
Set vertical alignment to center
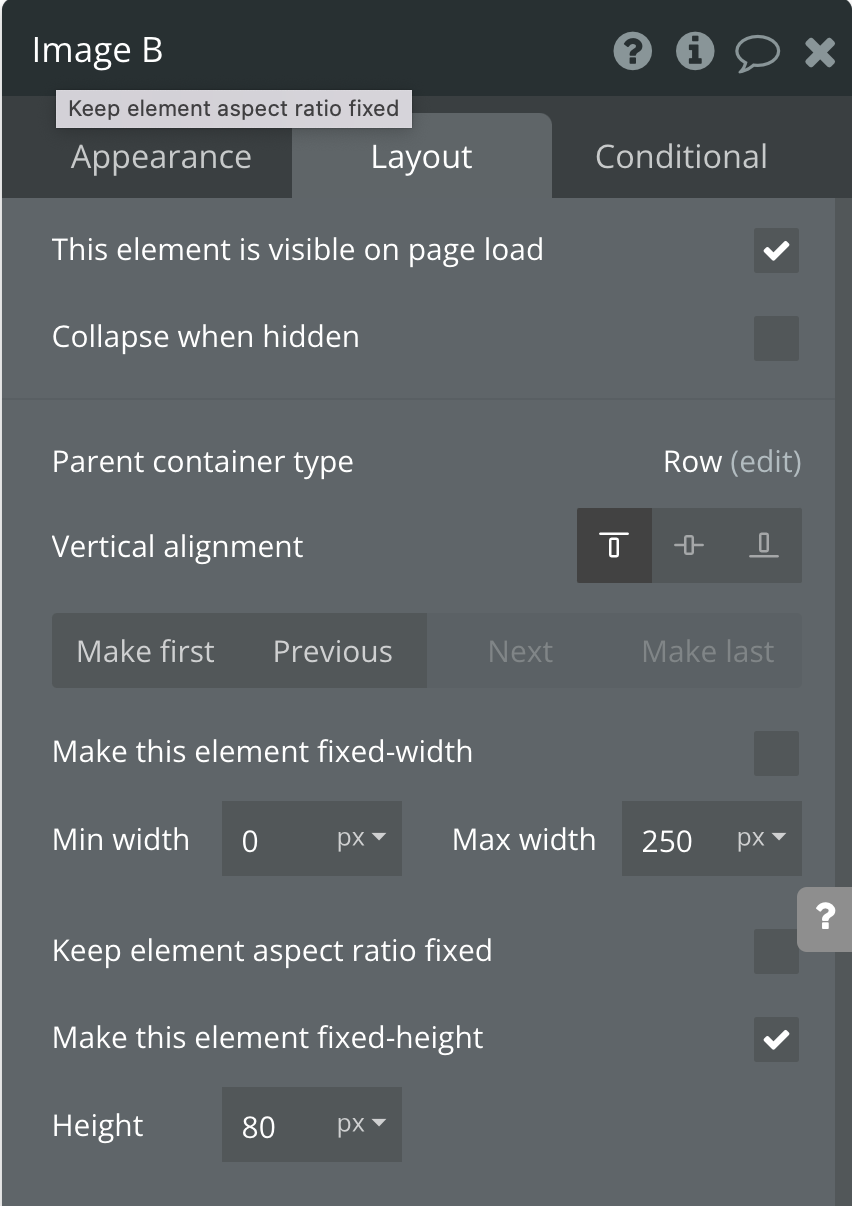coord(689,546)
